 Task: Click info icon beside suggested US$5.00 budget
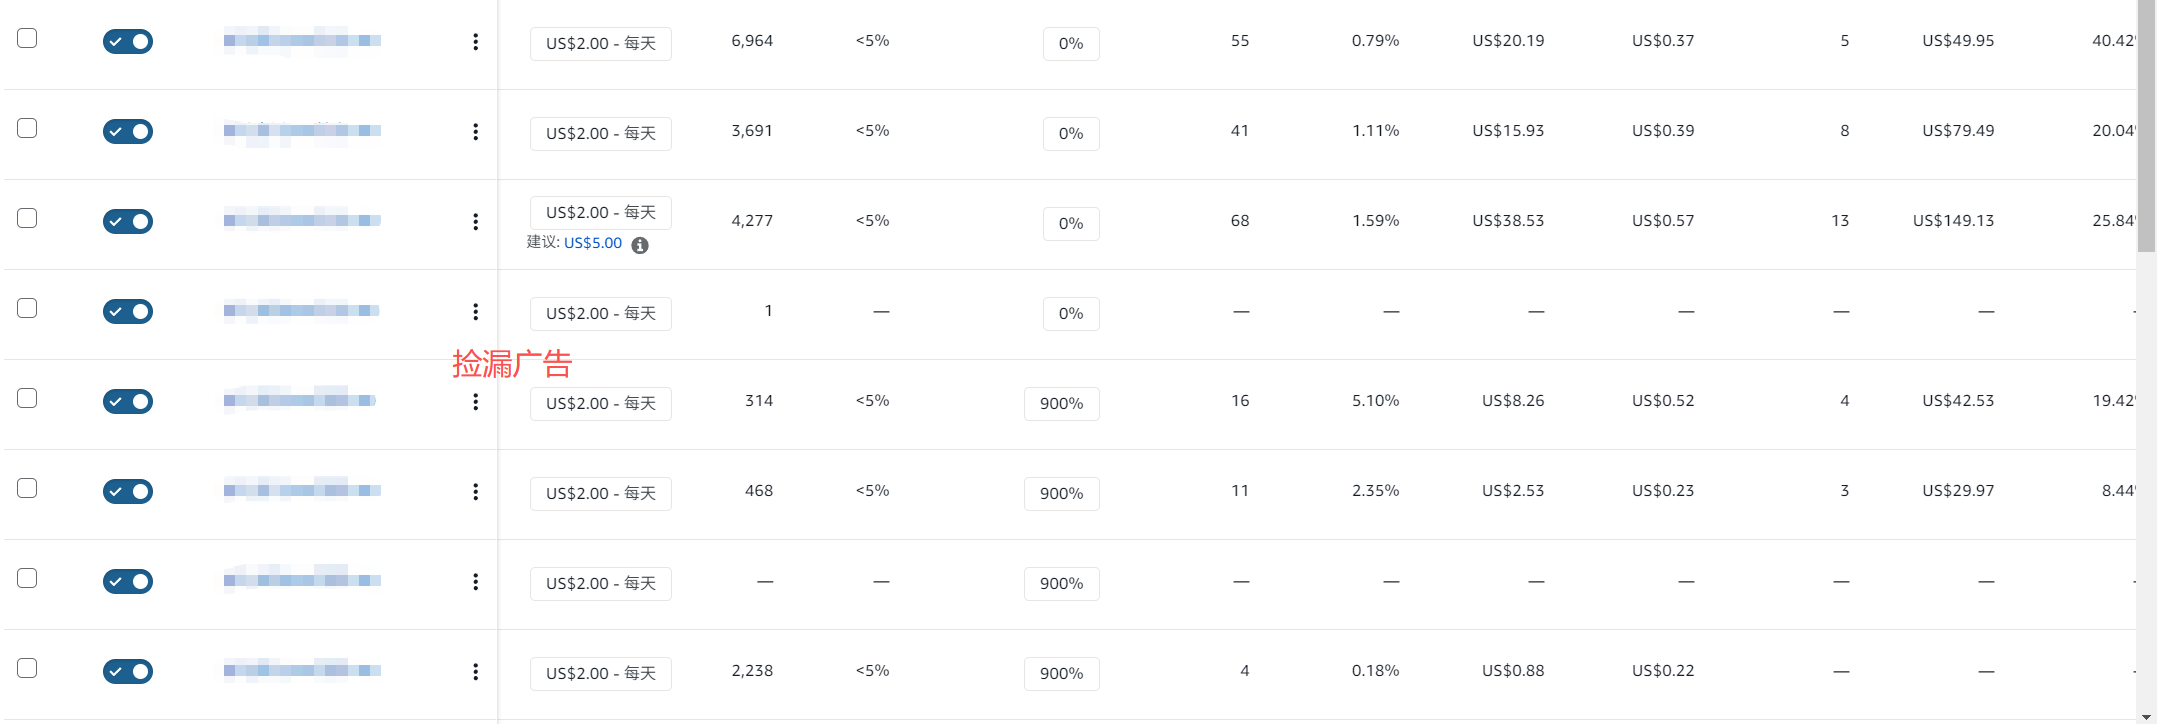pyautogui.click(x=640, y=245)
